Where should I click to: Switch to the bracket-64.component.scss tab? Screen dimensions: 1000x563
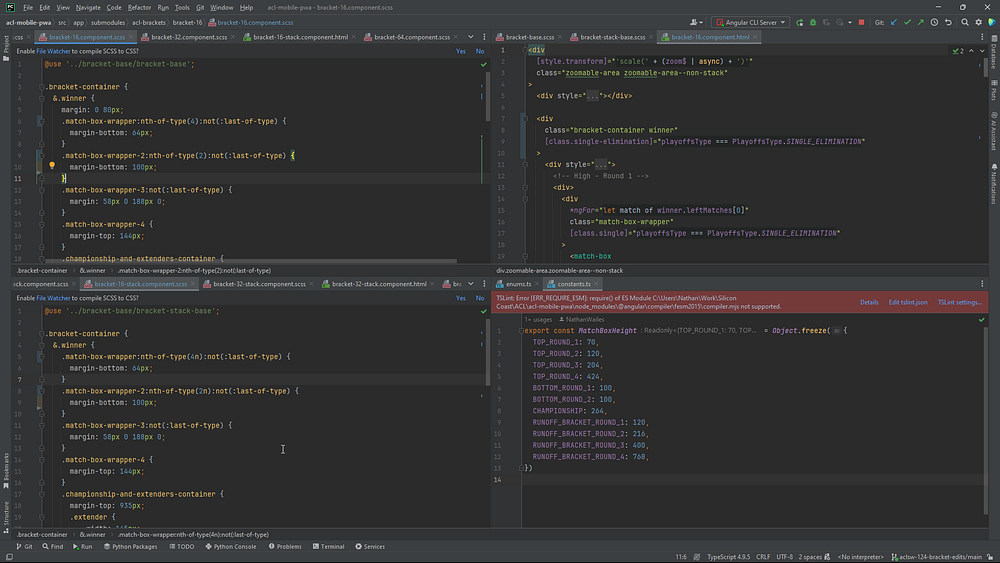point(410,37)
